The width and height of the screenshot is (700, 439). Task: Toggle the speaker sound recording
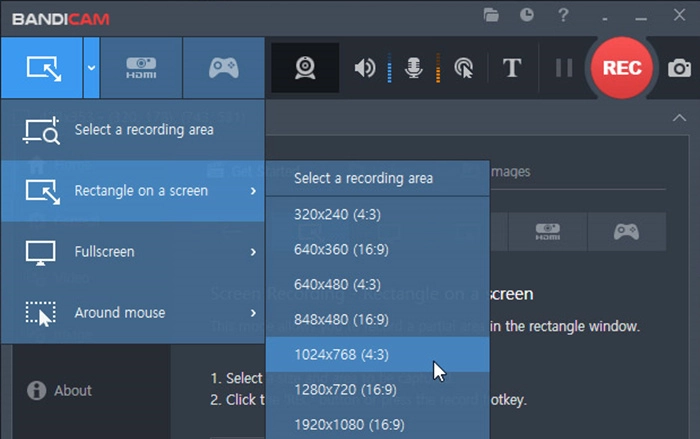(365, 68)
